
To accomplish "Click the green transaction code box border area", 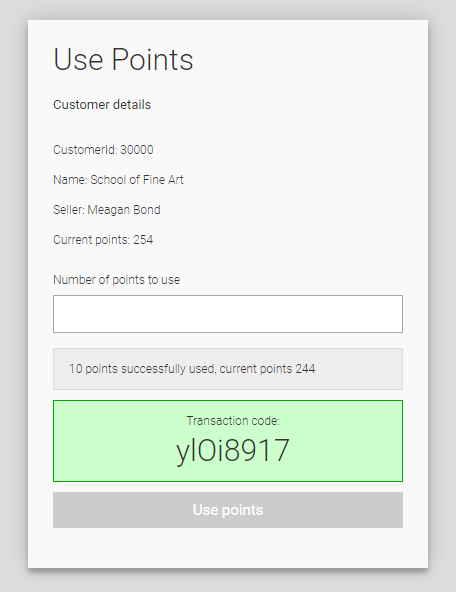I will point(228,401).
